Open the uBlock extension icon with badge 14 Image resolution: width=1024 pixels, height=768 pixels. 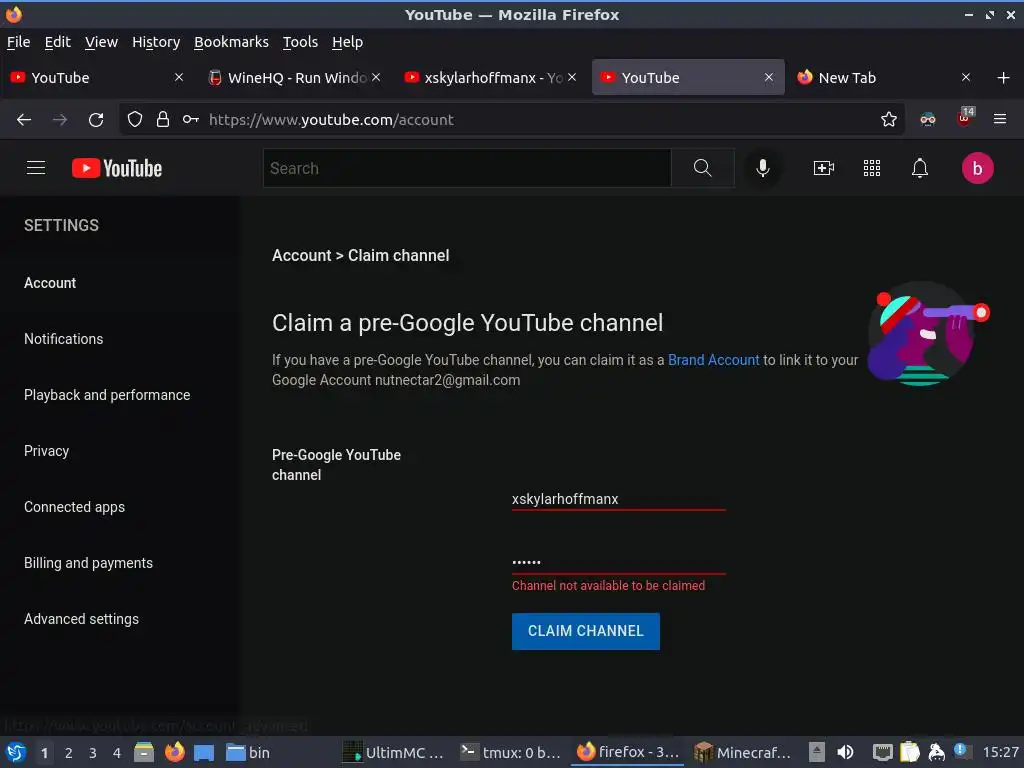pyautogui.click(x=965, y=118)
